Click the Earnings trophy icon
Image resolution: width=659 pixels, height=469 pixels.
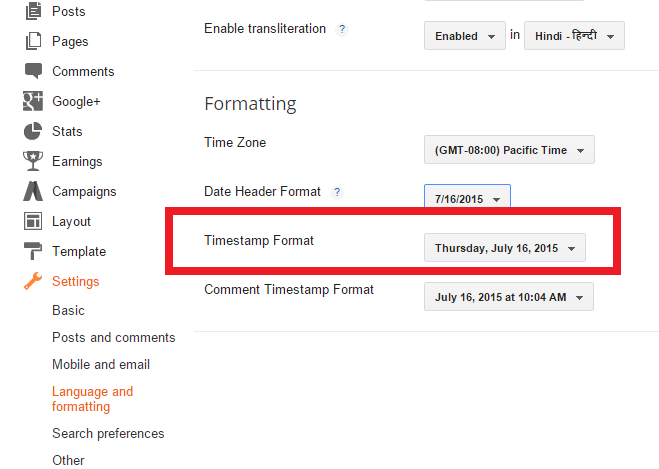[x=33, y=162]
